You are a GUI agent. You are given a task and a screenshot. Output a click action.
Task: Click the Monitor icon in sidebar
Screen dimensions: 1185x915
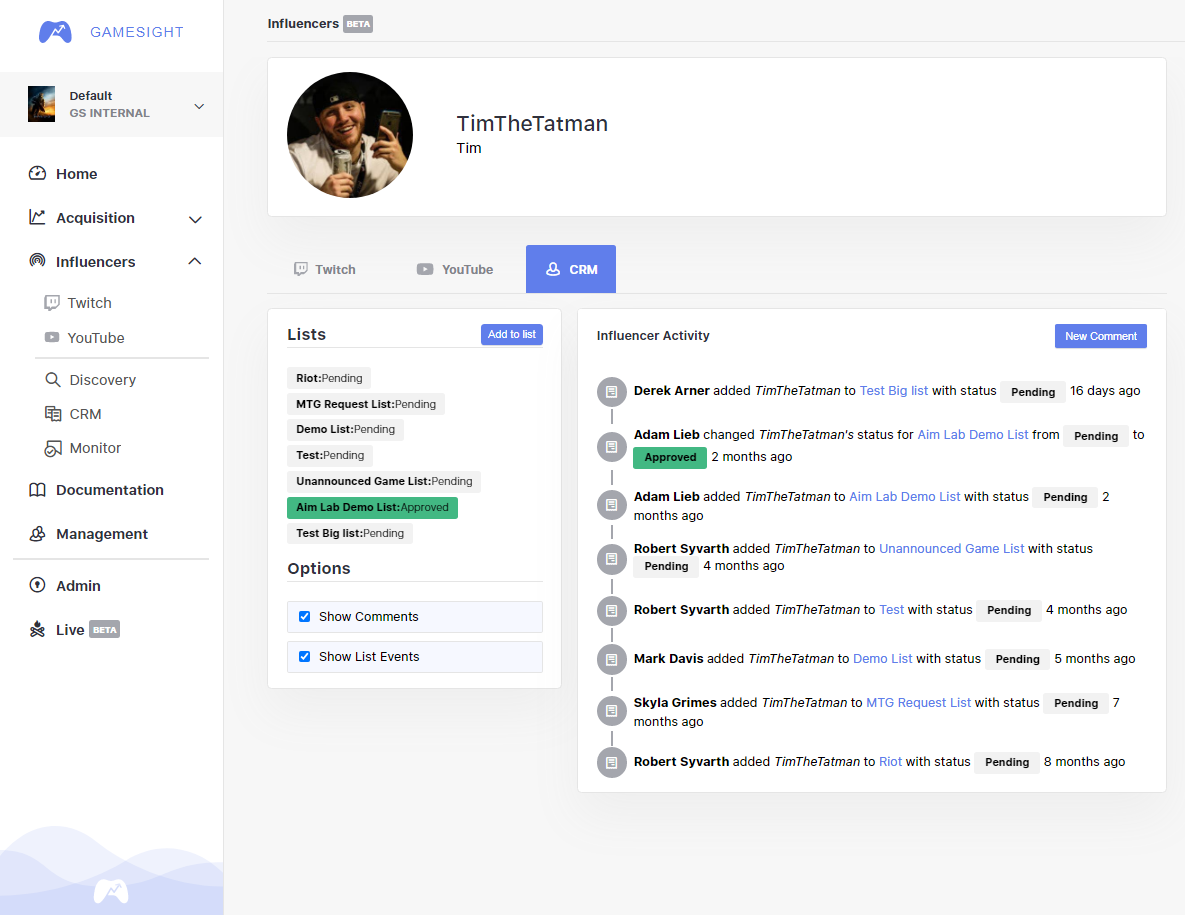53,448
